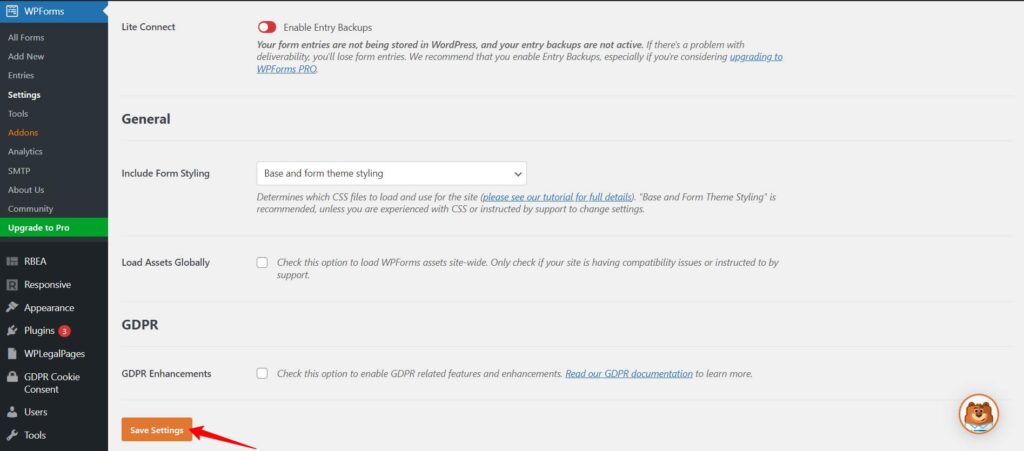Click the WPForms sidebar icon
This screenshot has height=451, width=1024.
click(x=12, y=11)
